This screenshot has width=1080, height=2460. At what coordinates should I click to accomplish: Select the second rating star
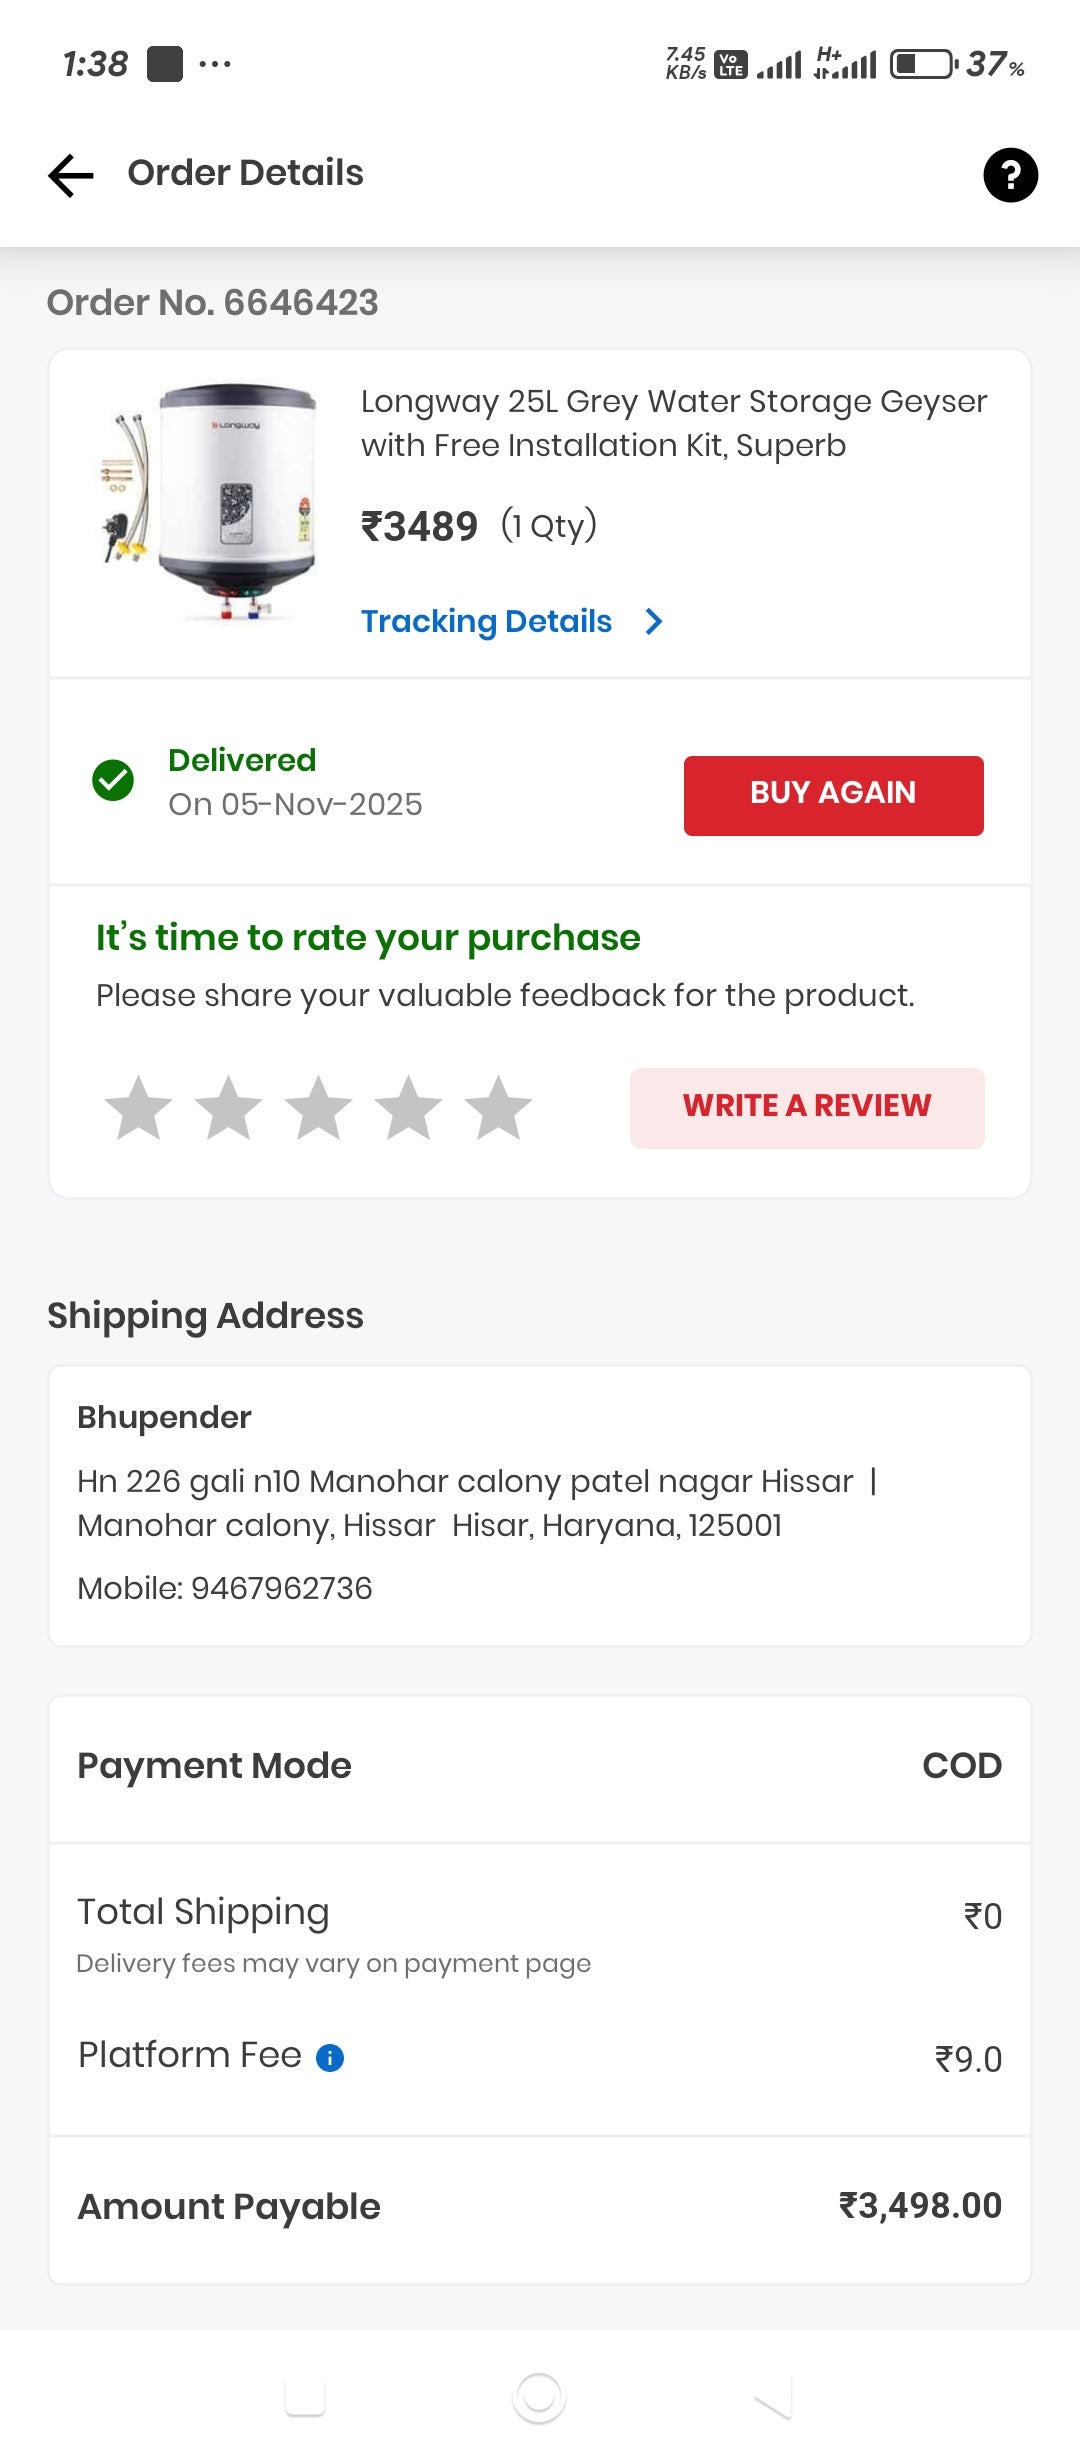click(x=228, y=1108)
